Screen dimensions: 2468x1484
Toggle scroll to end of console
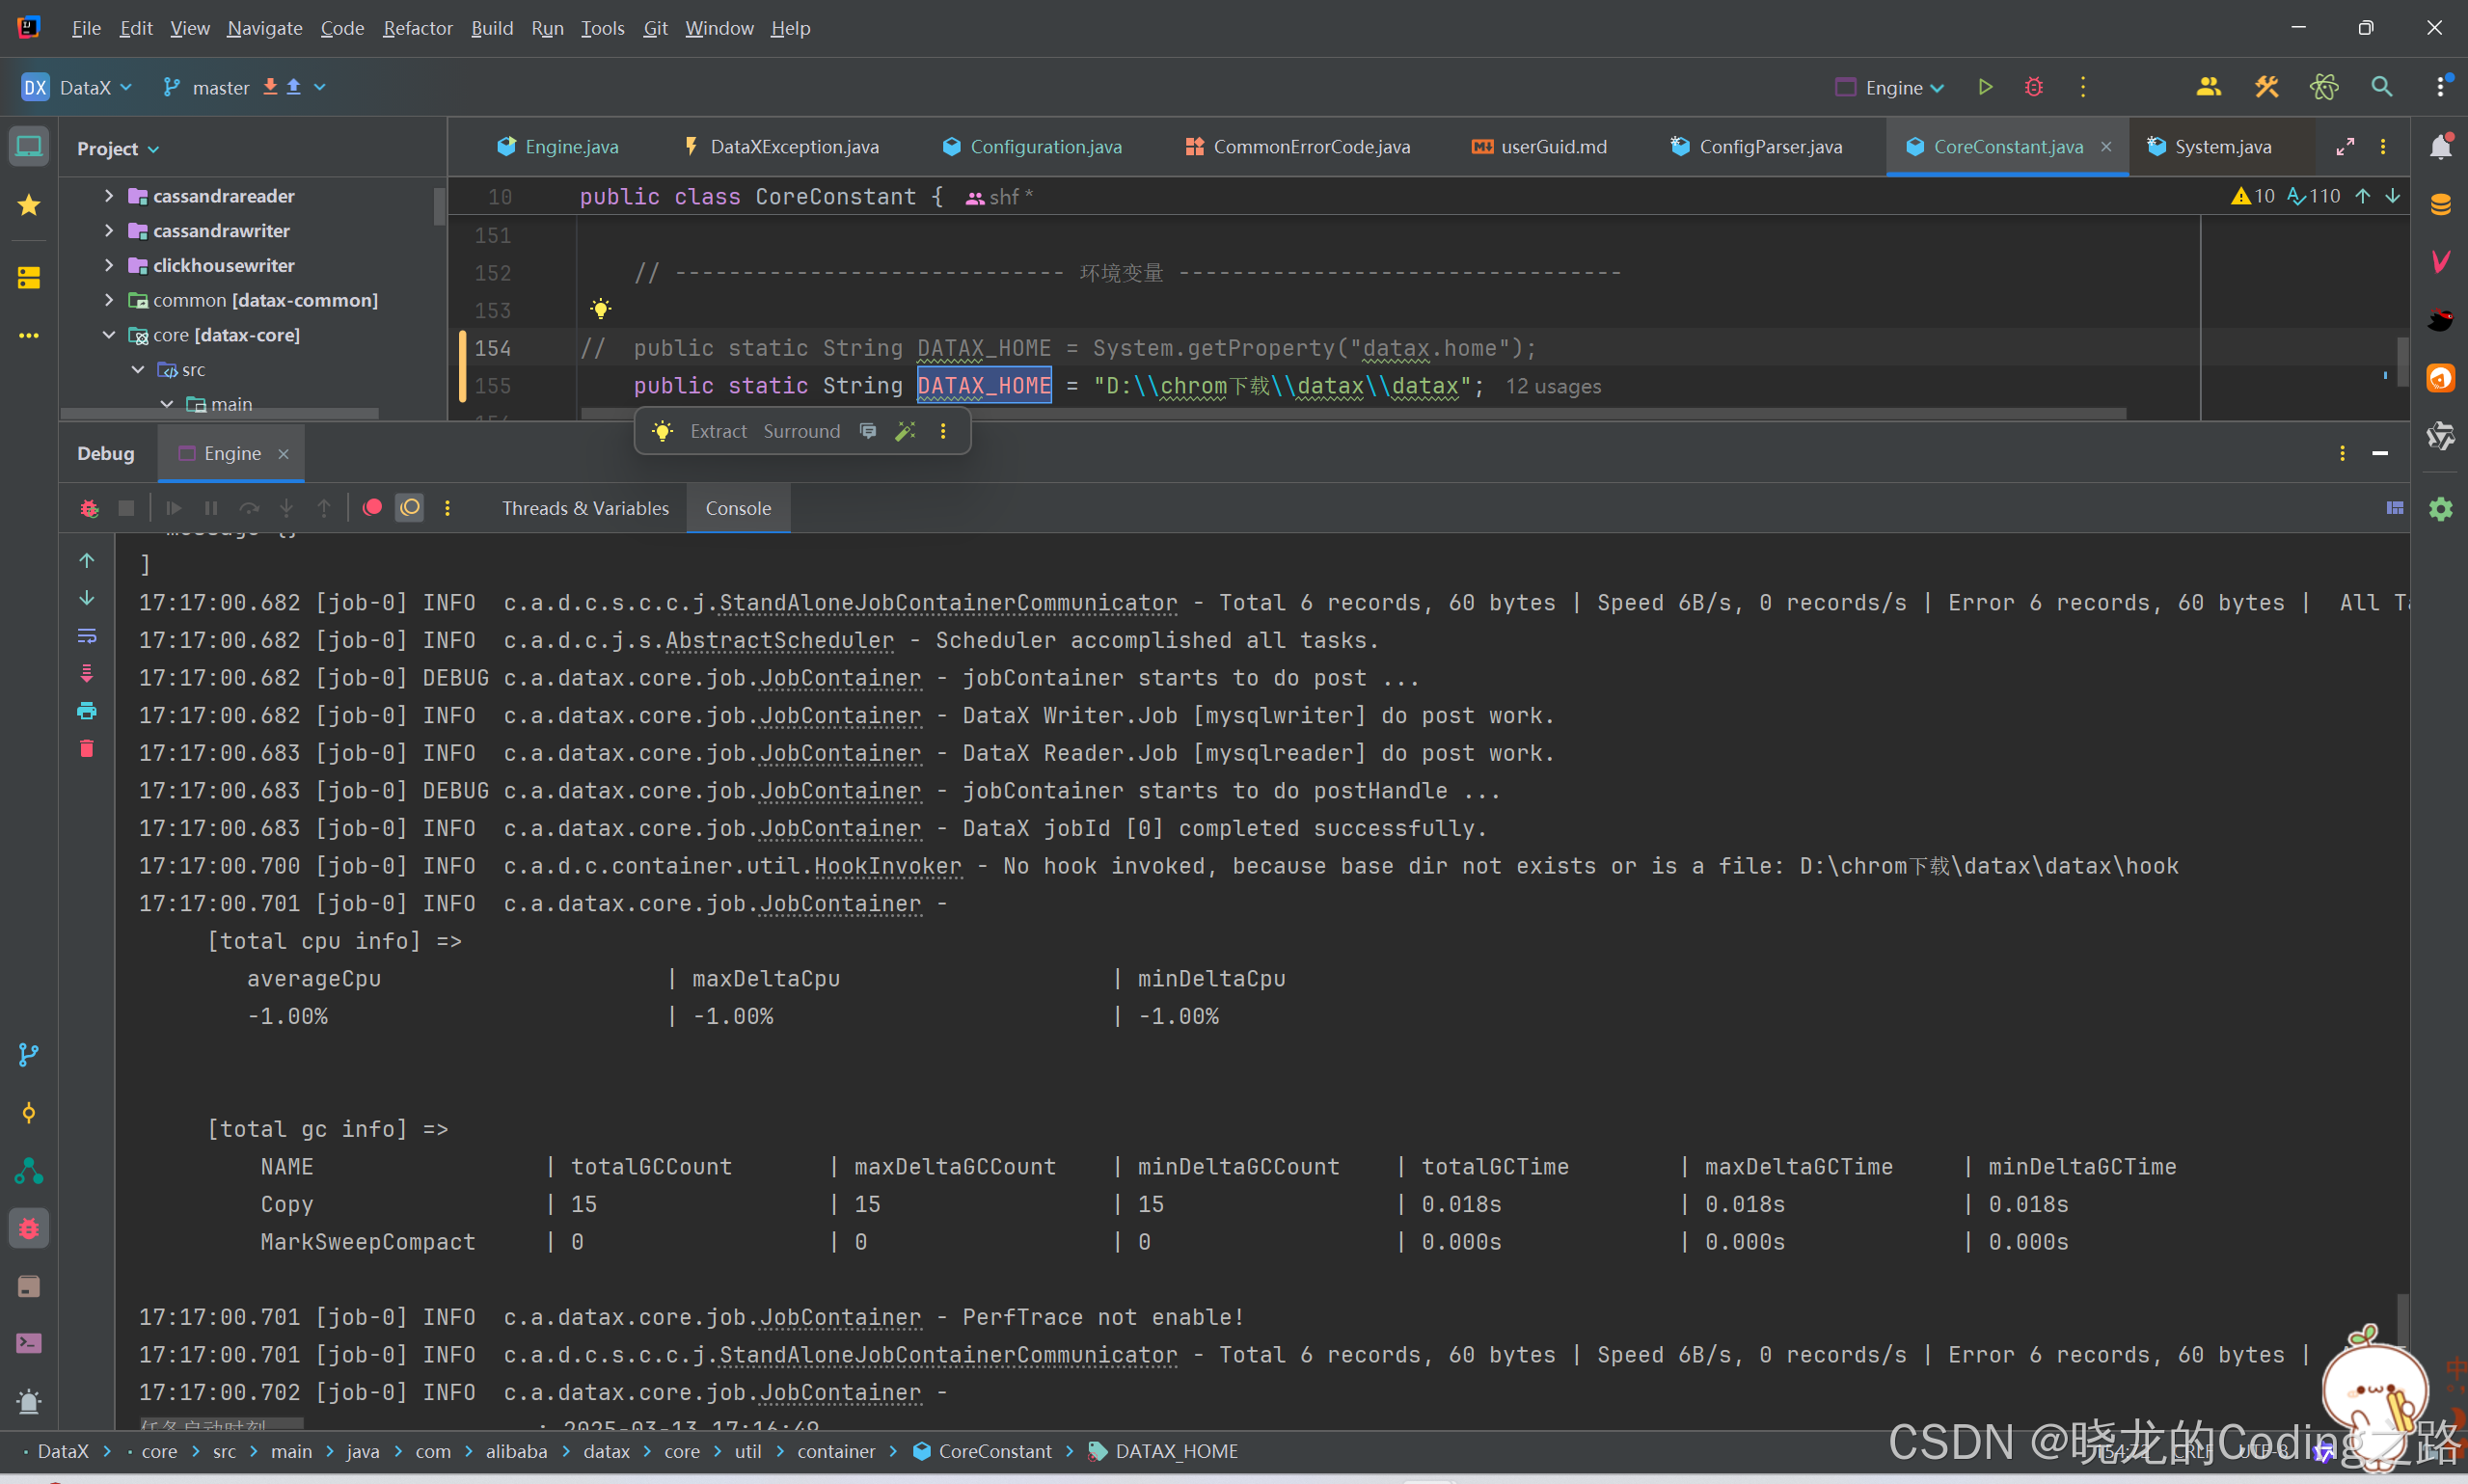tap(87, 673)
